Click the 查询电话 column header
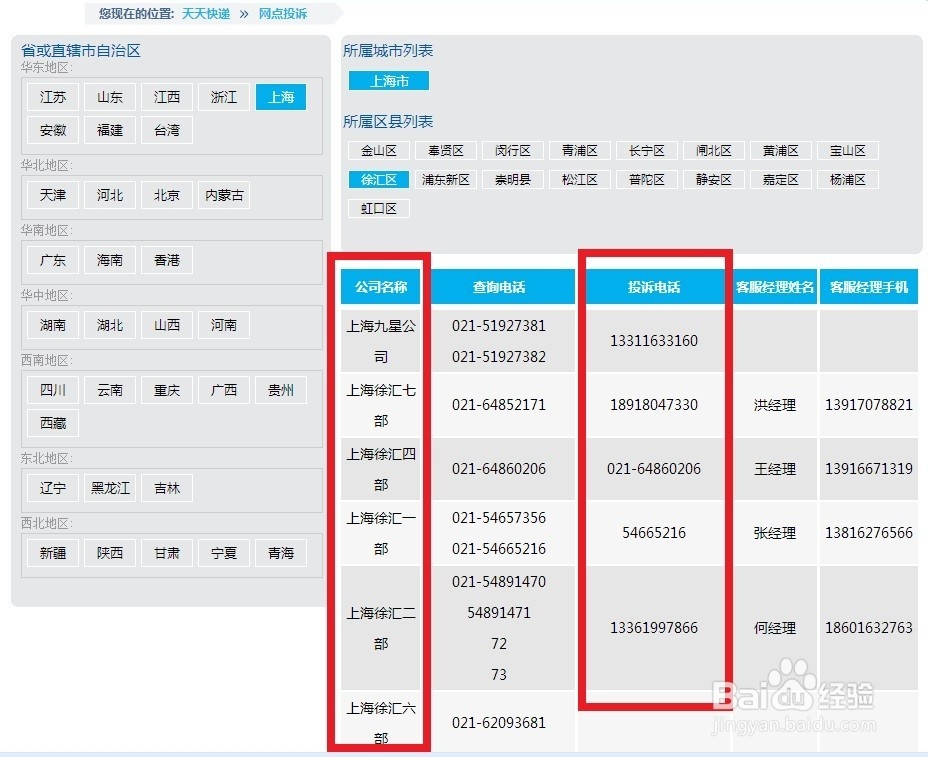 point(499,287)
